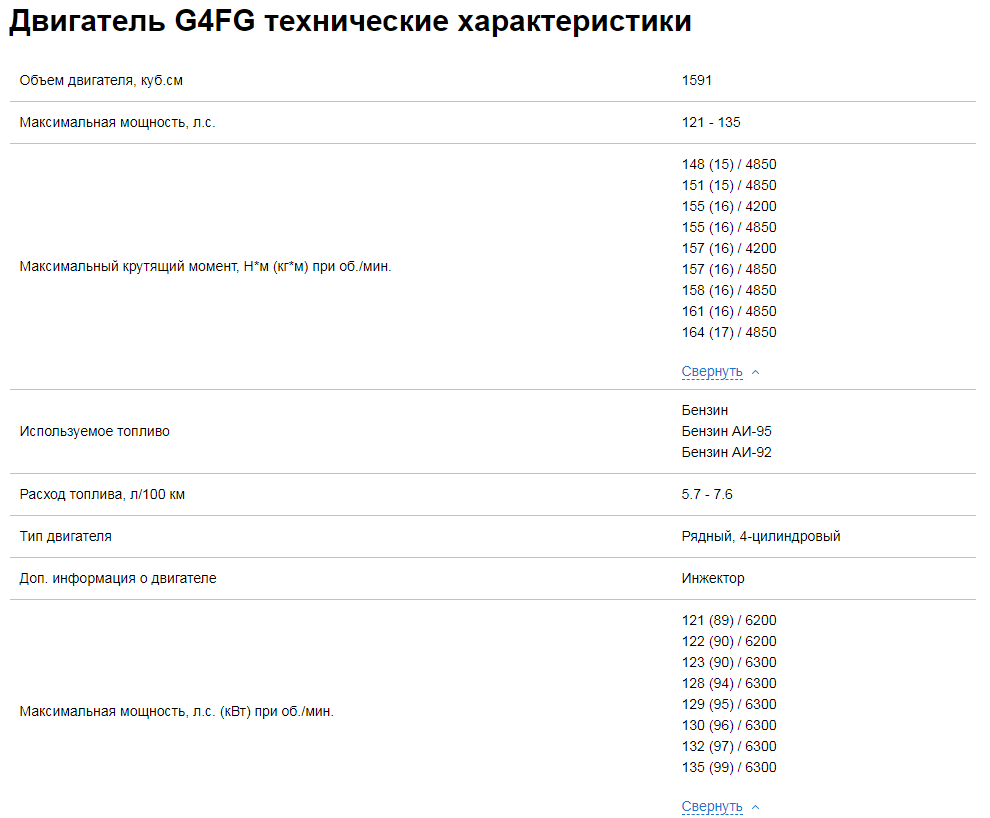Click the Инжектор value text

[709, 578]
